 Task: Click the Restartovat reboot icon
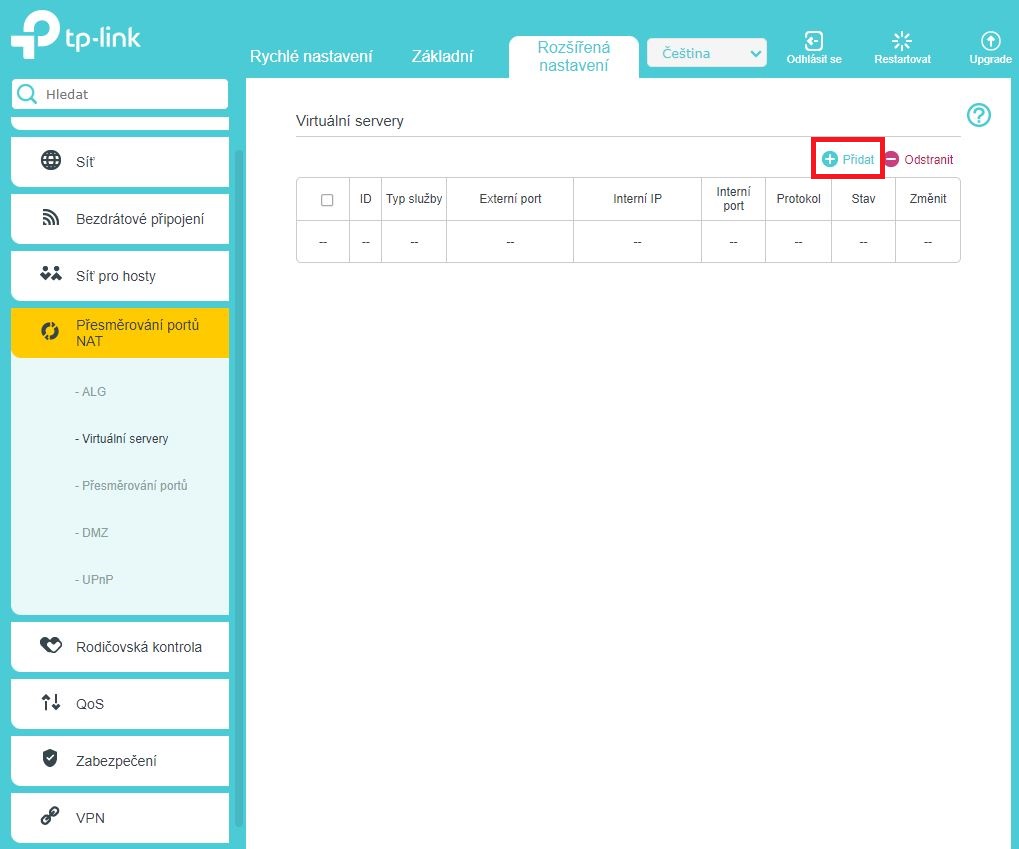click(902, 41)
